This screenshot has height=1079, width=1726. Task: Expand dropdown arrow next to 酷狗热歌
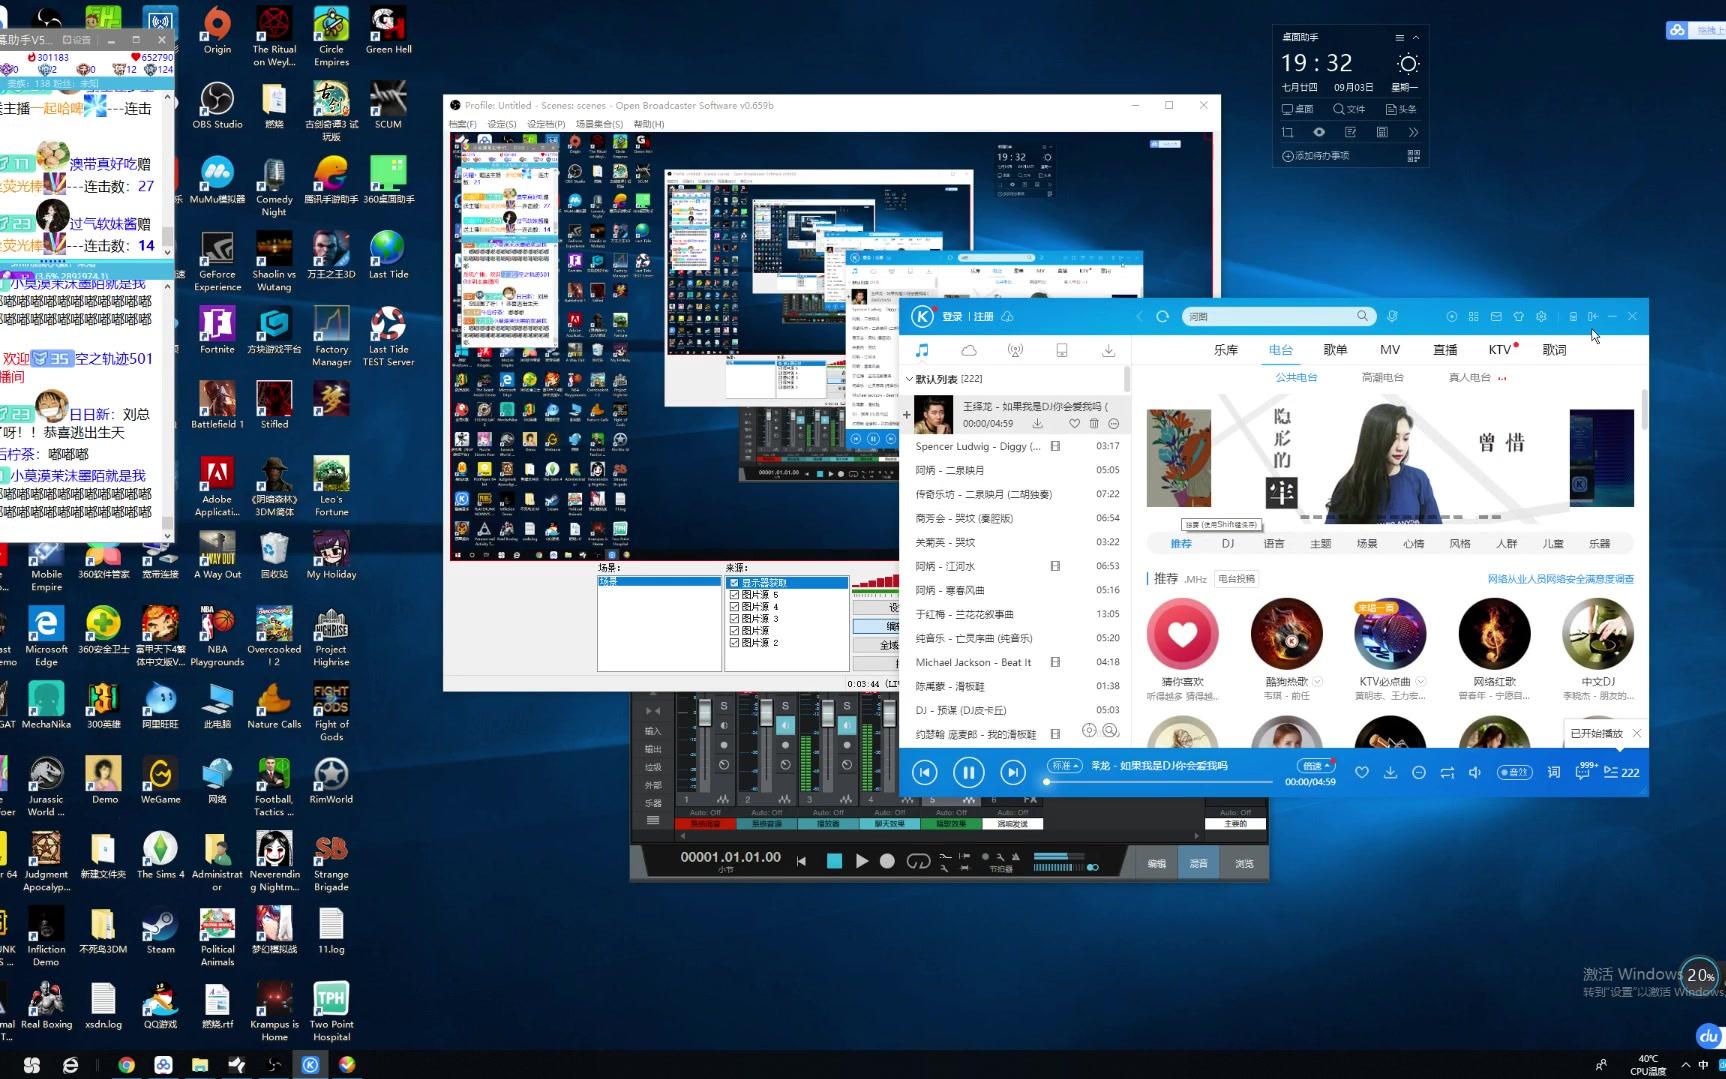coord(1318,682)
